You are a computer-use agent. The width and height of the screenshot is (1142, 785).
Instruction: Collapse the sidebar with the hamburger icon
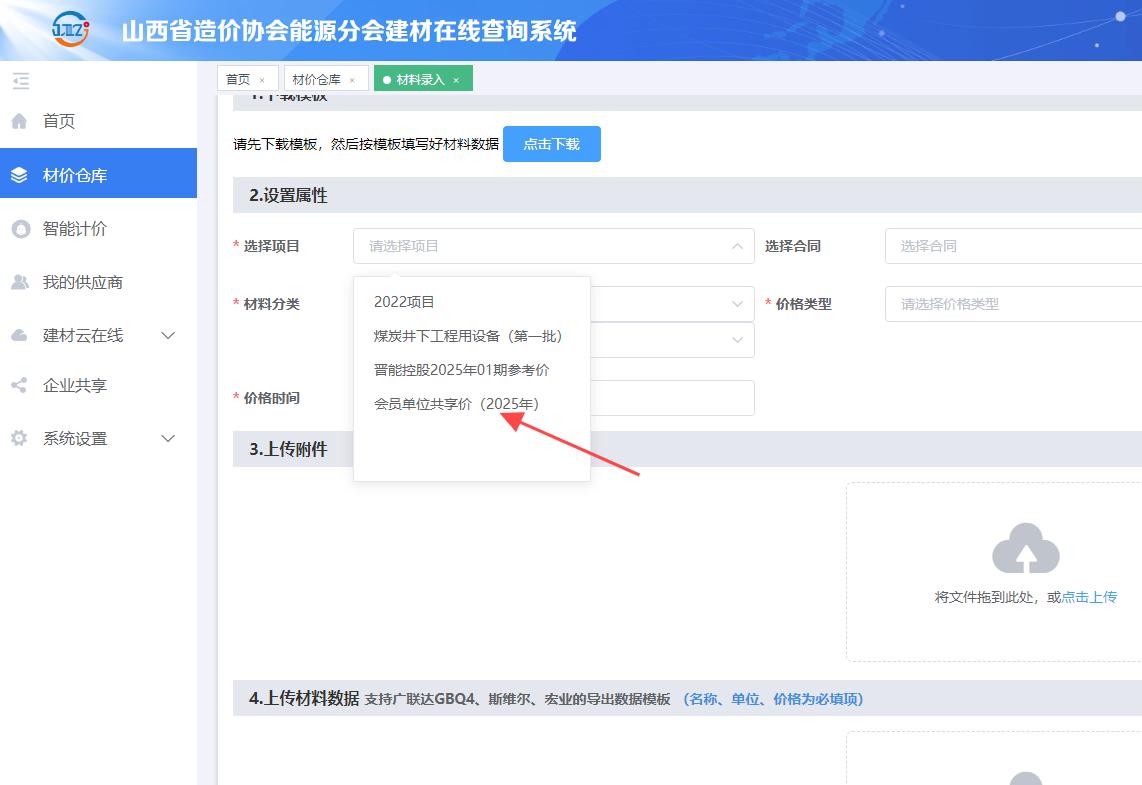tap(21, 81)
